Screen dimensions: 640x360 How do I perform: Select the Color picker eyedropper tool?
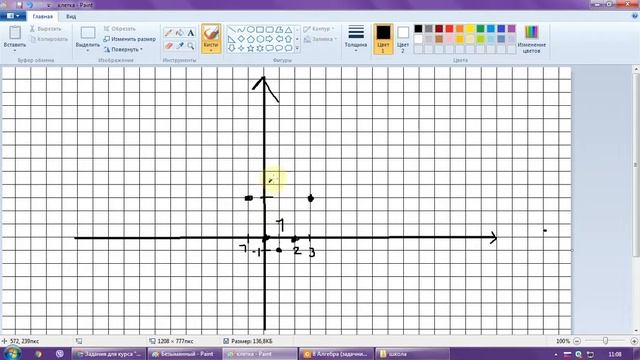pyautogui.click(x=180, y=46)
